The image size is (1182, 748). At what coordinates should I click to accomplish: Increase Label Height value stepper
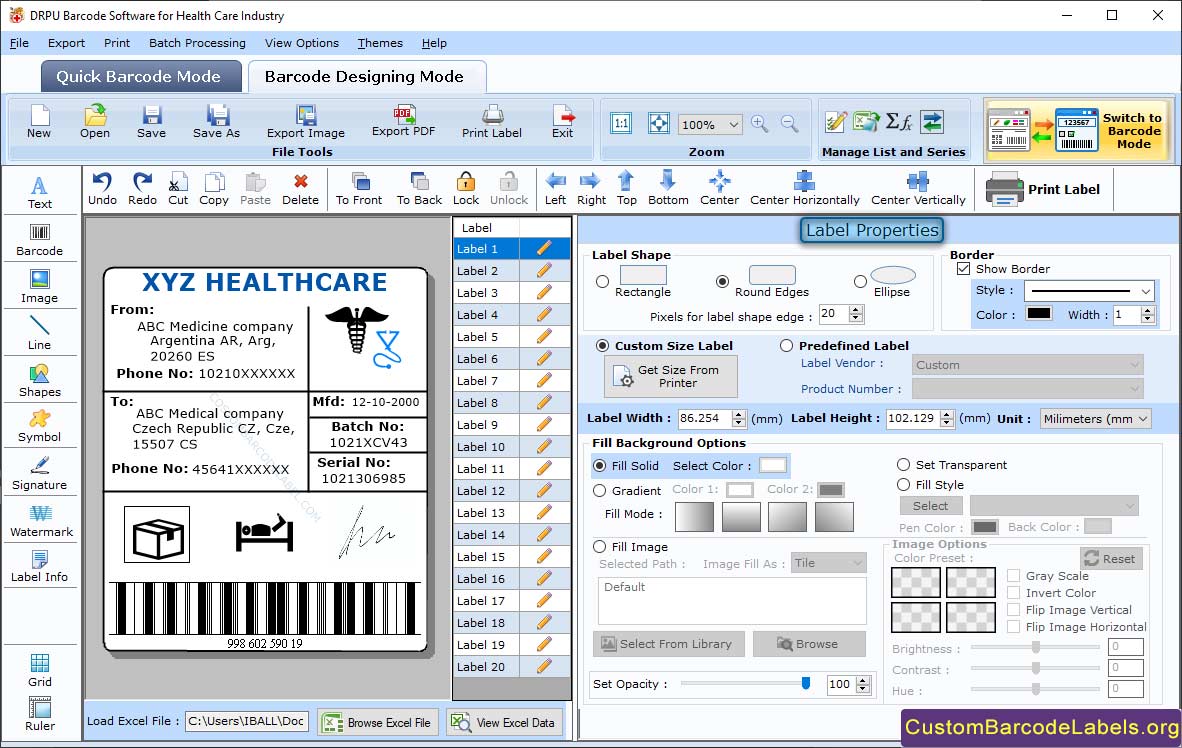[947, 414]
